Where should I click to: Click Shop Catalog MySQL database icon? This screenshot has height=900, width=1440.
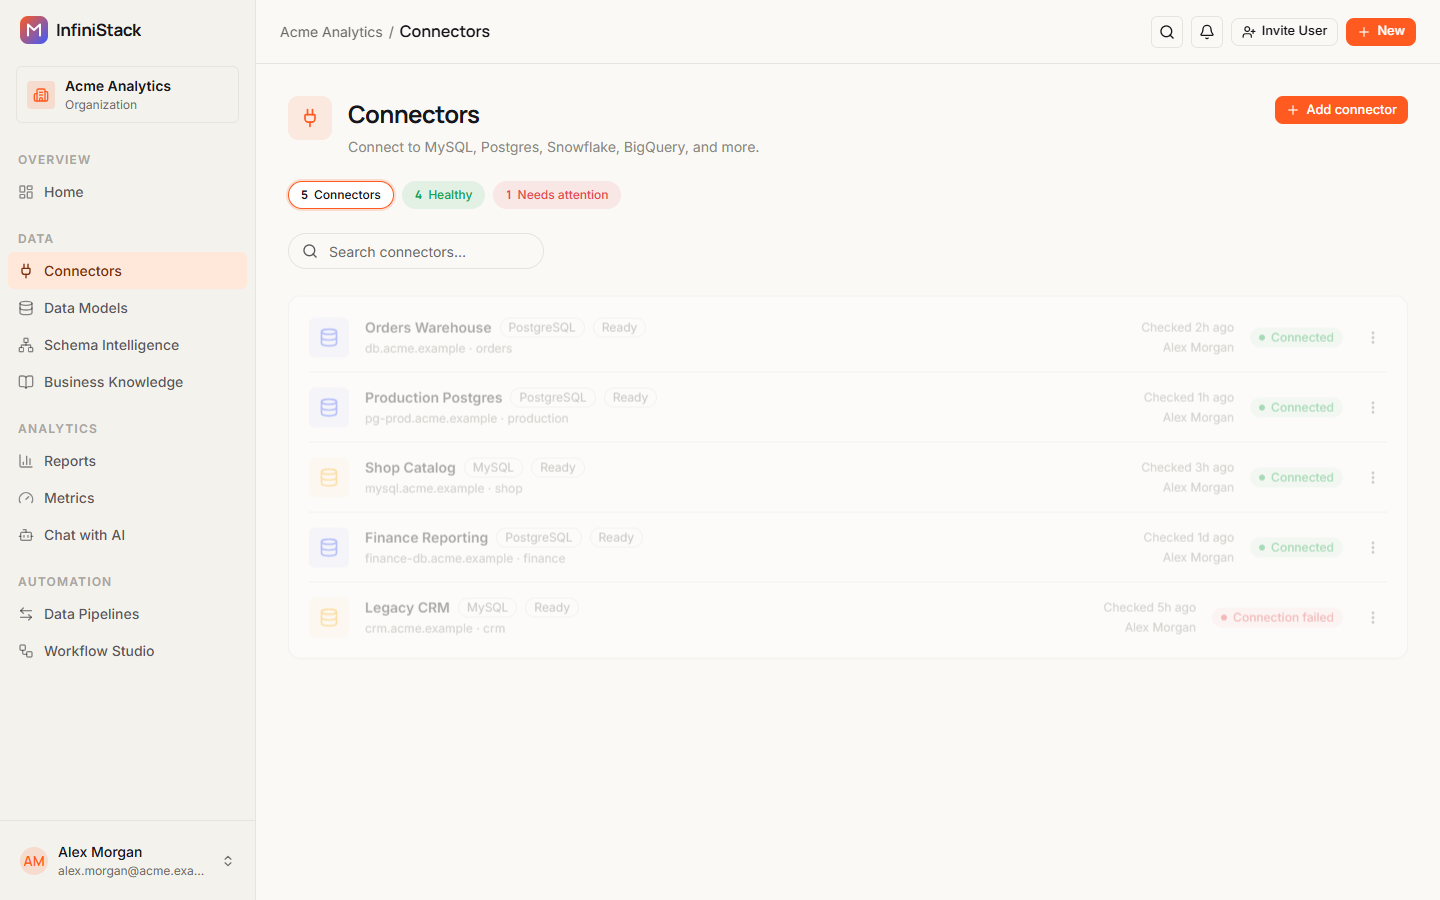[329, 478]
